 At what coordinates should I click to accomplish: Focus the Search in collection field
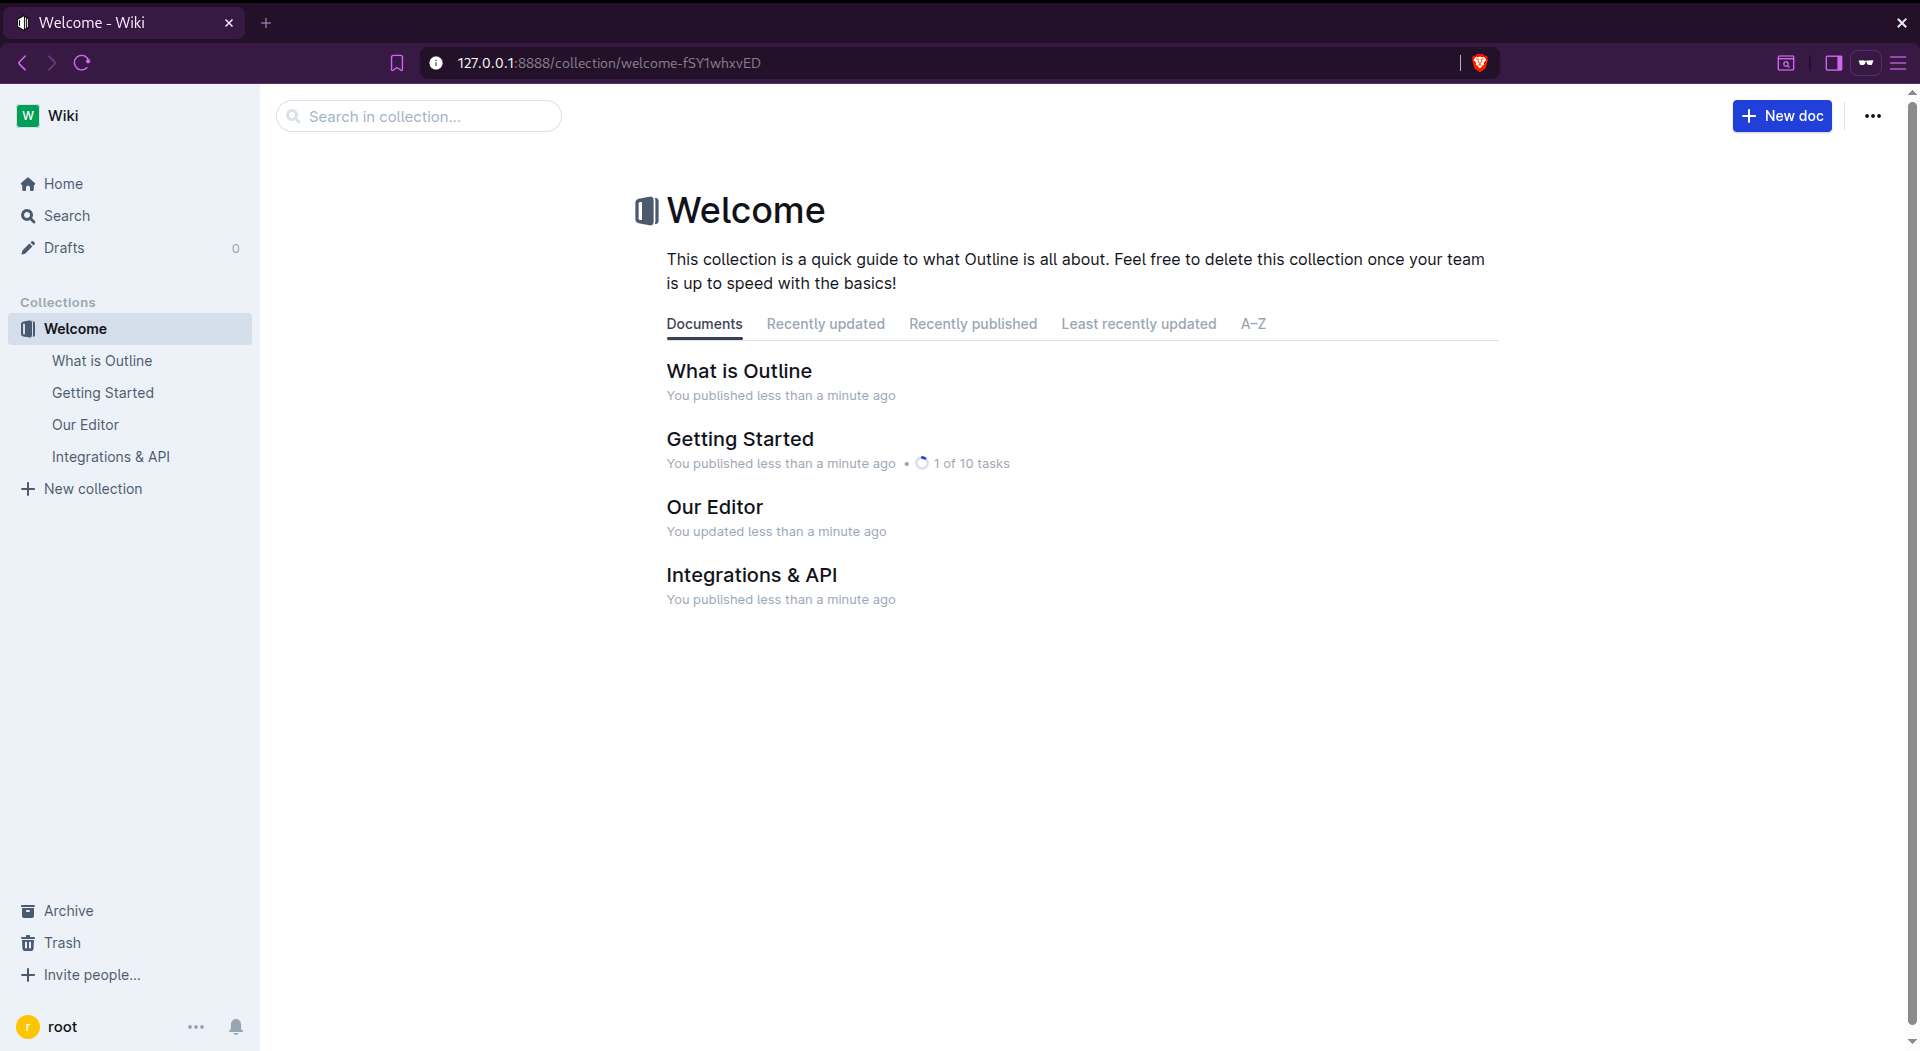(419, 116)
